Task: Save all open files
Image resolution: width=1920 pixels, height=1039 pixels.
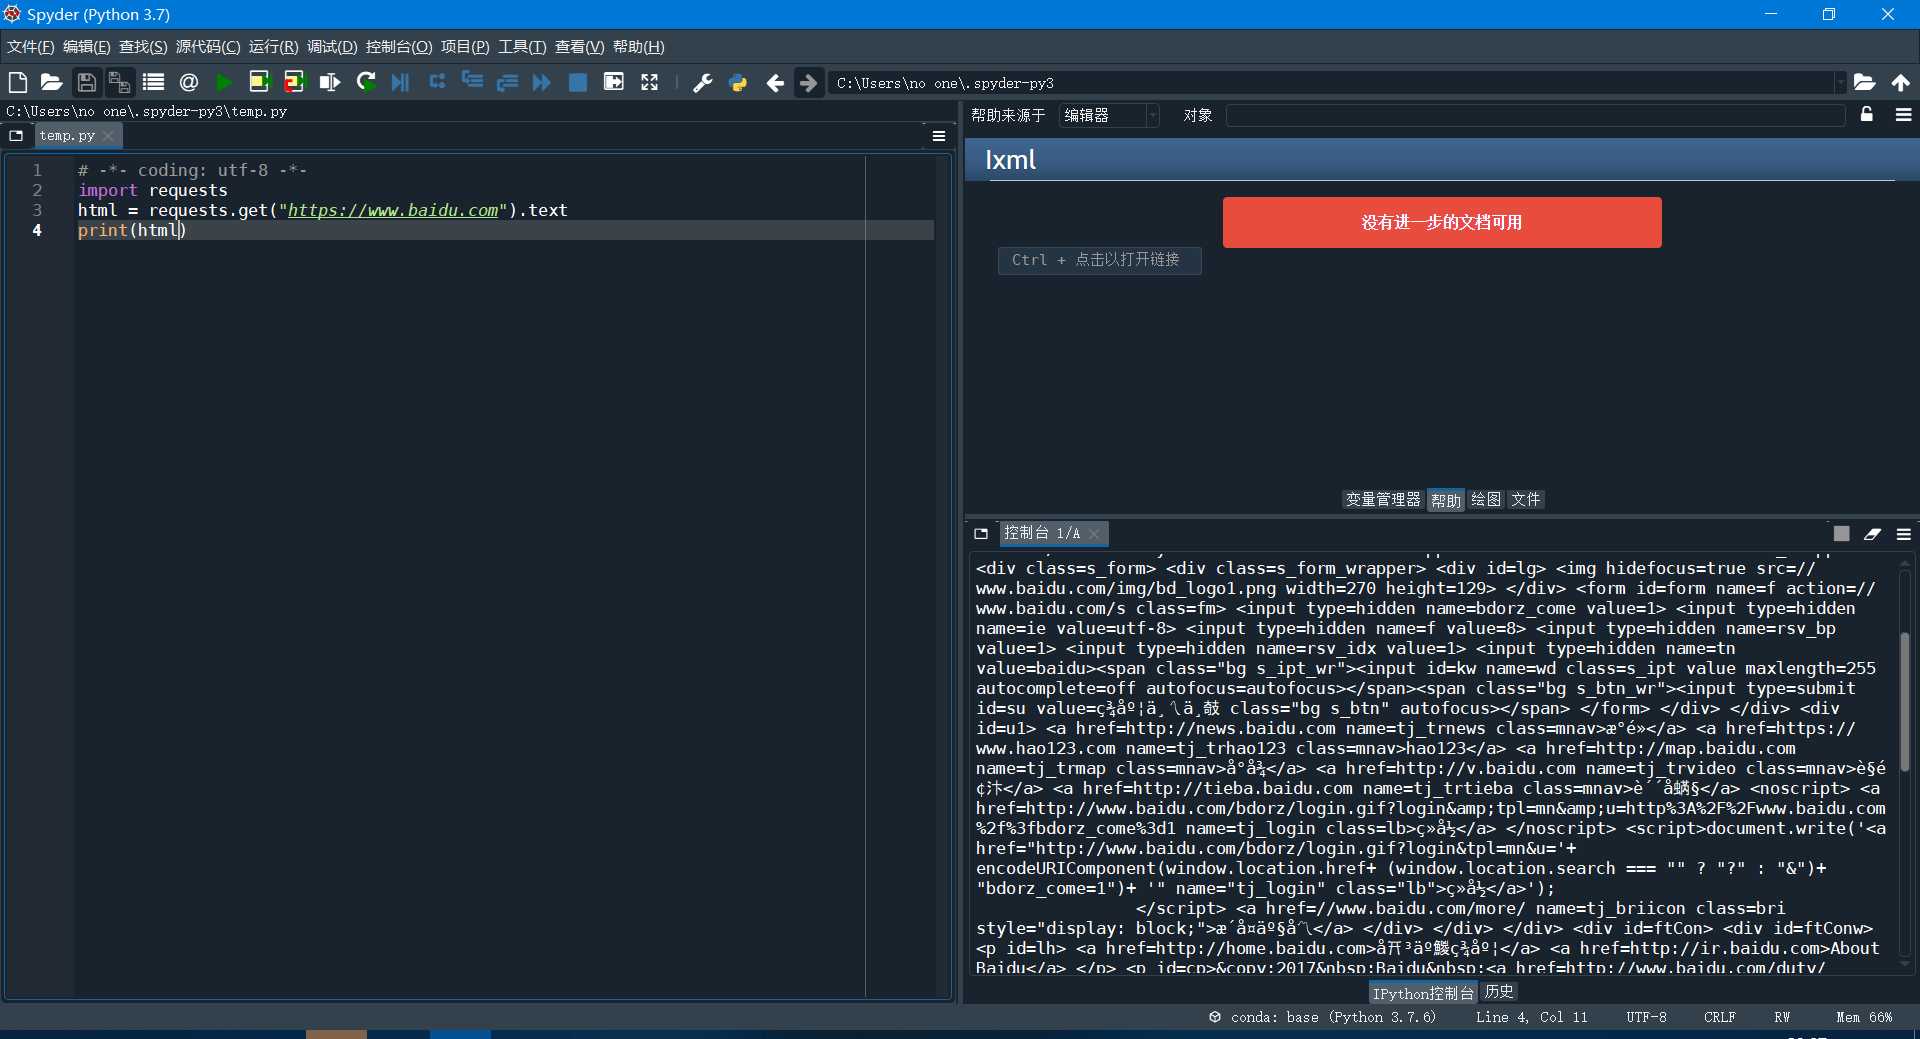Action: tap(119, 82)
